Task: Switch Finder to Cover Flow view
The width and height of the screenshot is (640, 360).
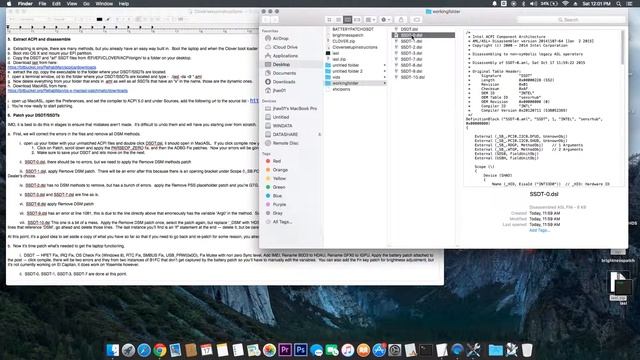Action: click(357, 20)
